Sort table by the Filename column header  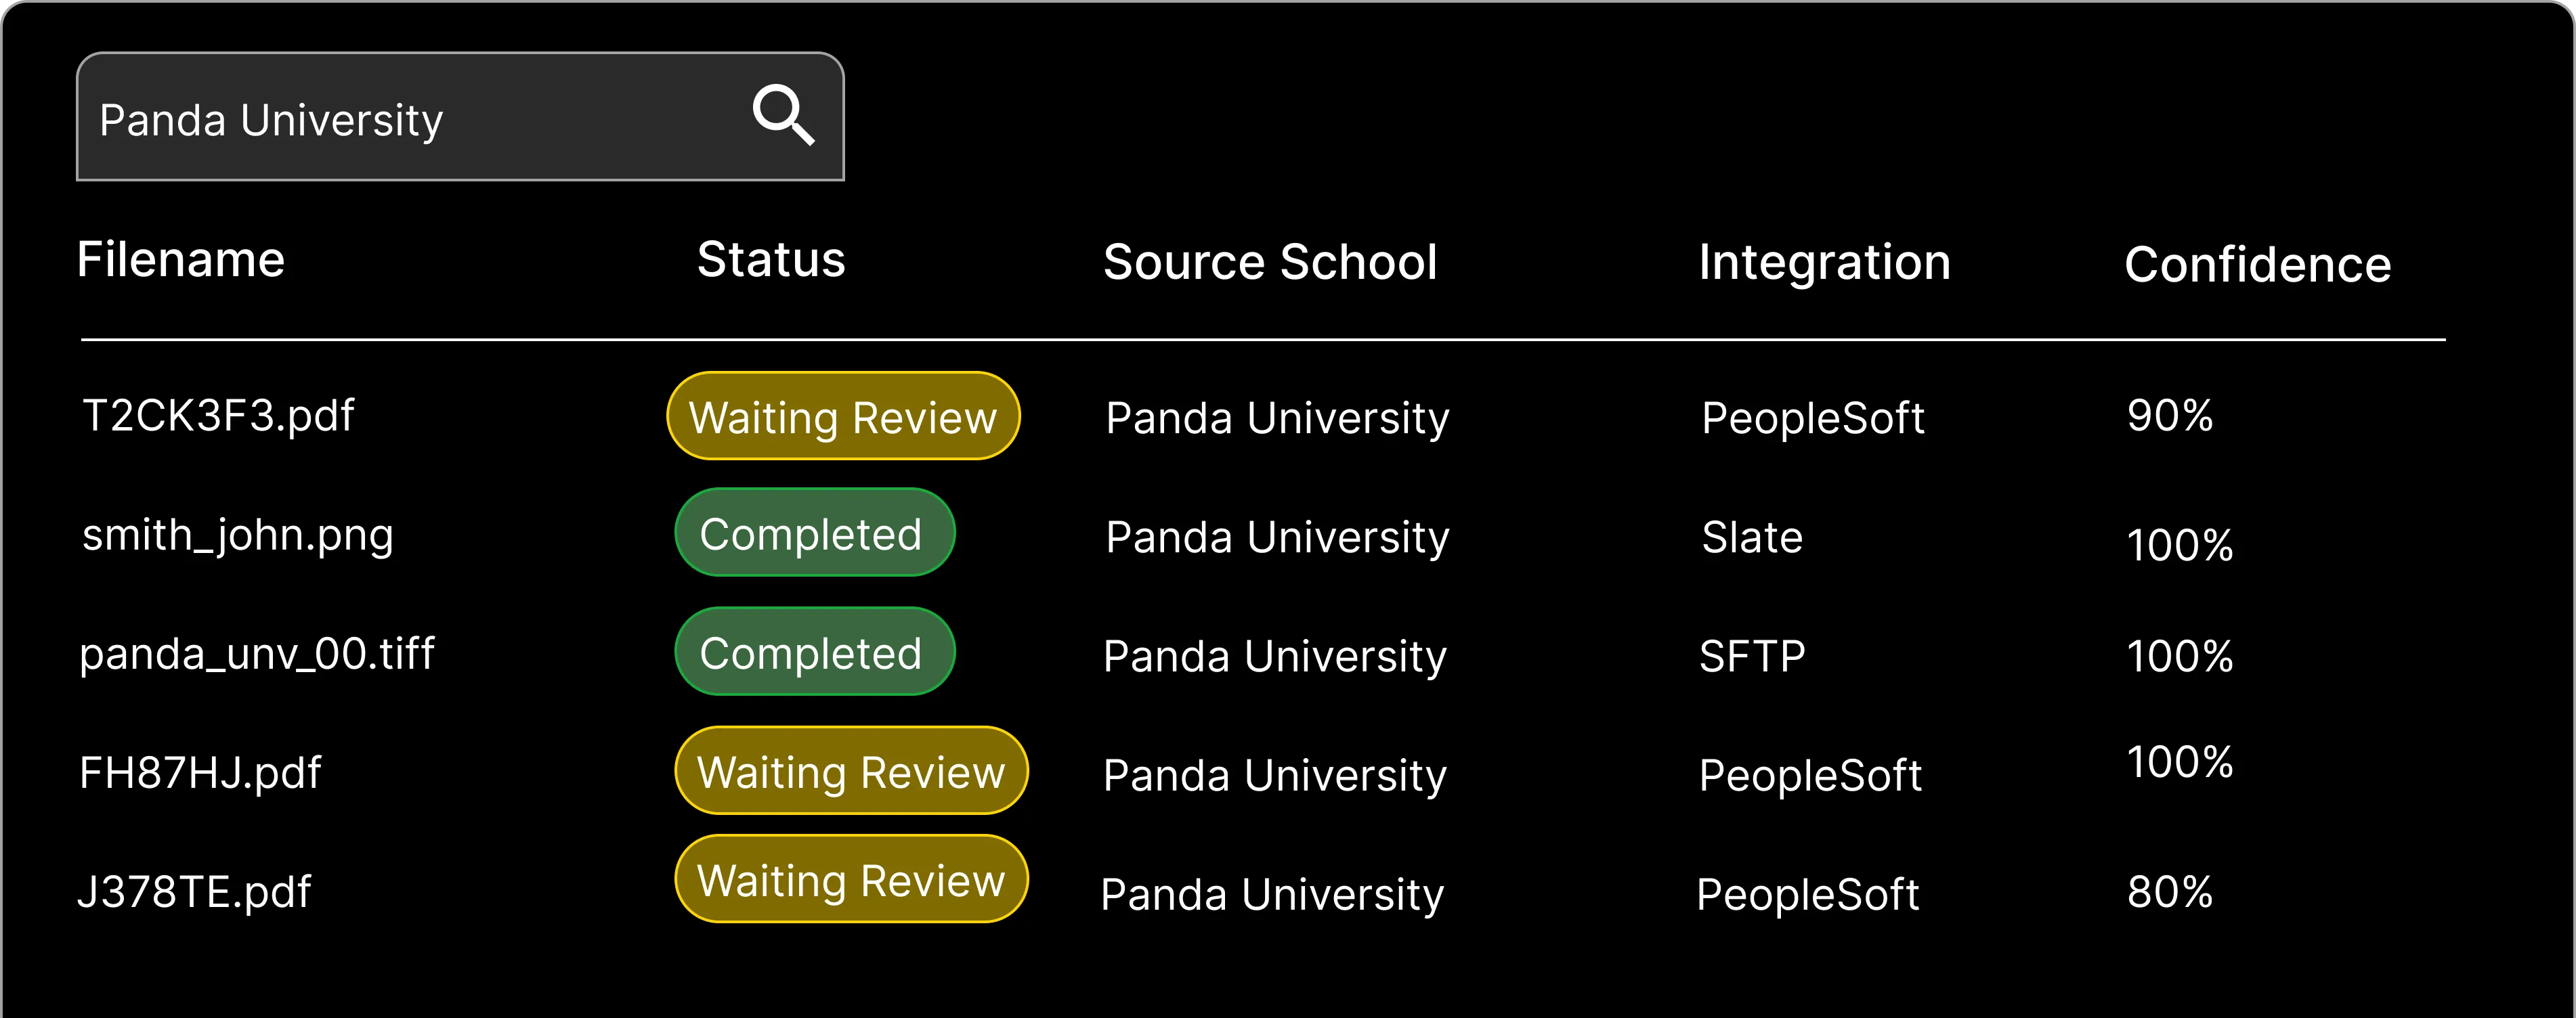coord(181,259)
